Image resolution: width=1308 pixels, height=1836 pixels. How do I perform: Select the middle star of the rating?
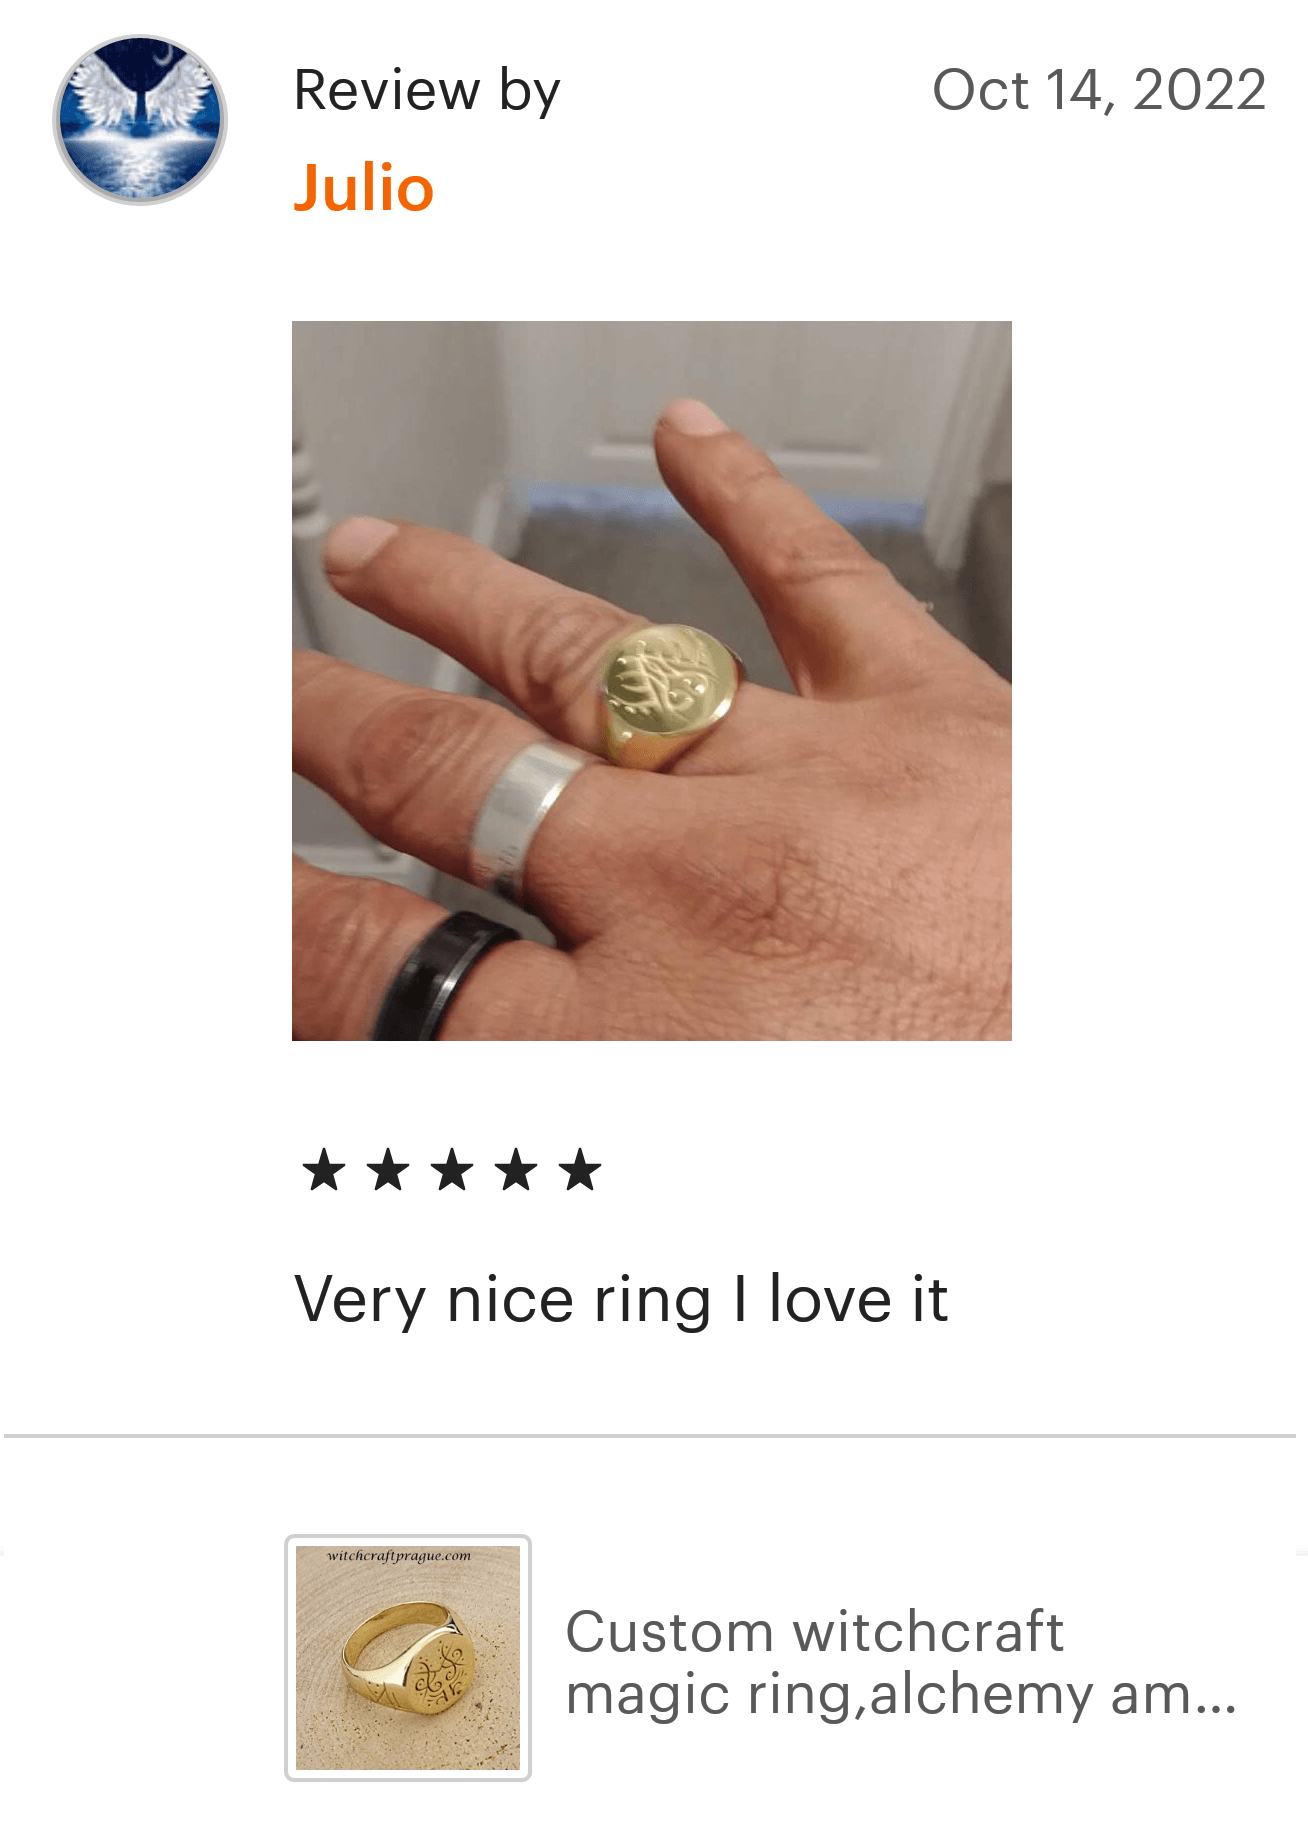[x=452, y=1169]
